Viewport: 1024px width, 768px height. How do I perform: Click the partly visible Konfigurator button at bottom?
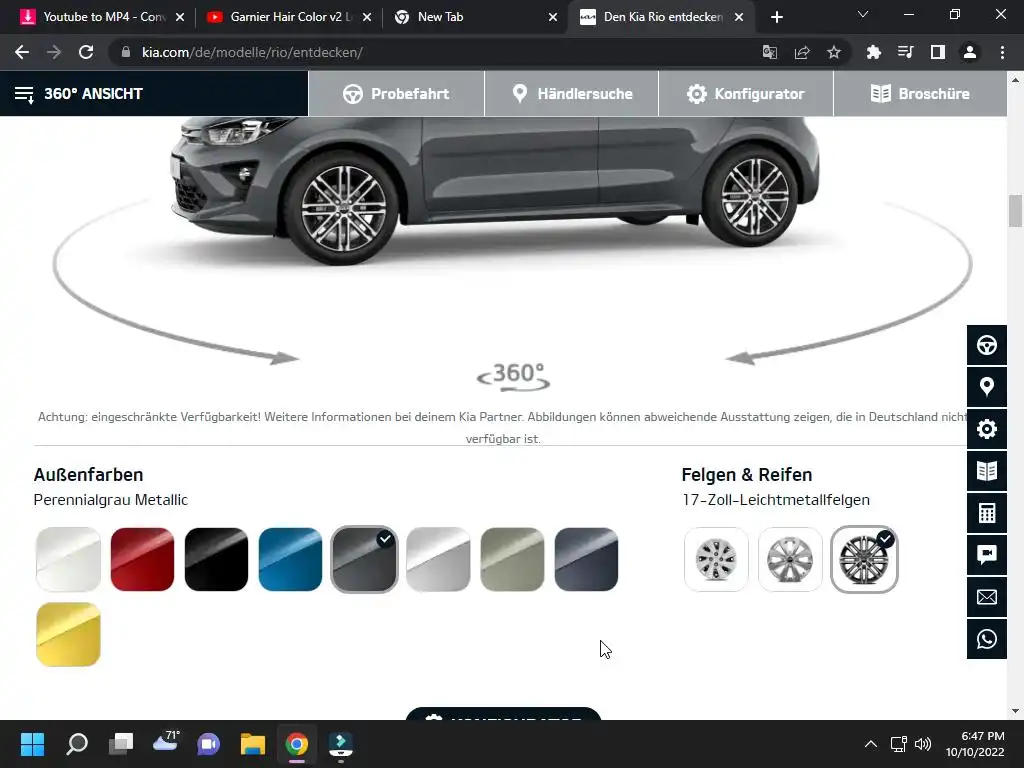[503, 714]
